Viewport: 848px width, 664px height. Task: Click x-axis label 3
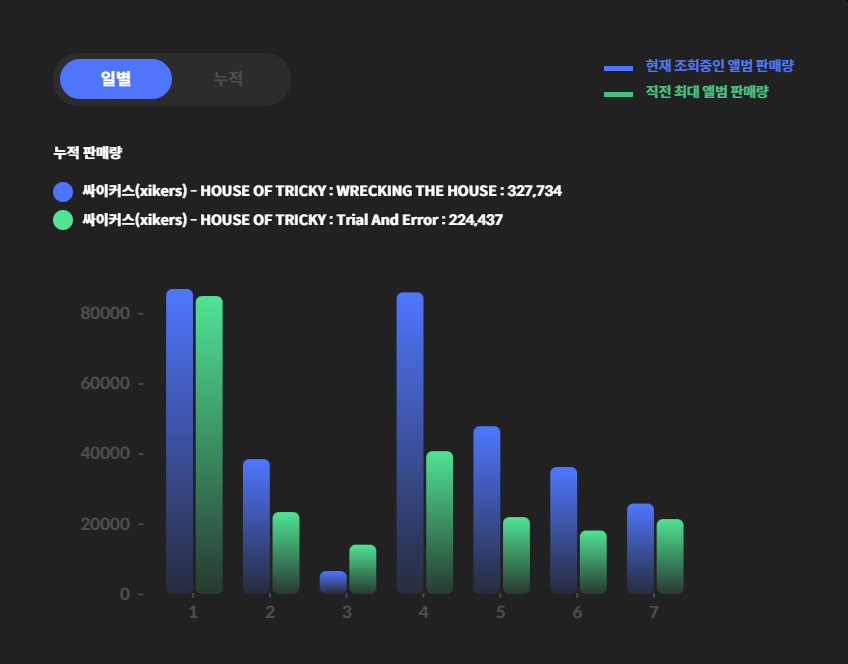point(347,612)
